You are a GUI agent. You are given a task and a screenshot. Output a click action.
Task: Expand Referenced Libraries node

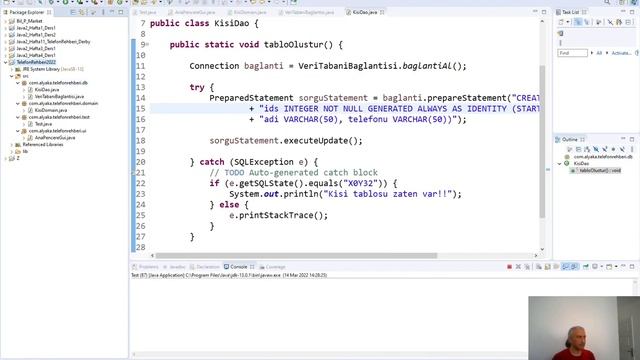click(x=12, y=144)
